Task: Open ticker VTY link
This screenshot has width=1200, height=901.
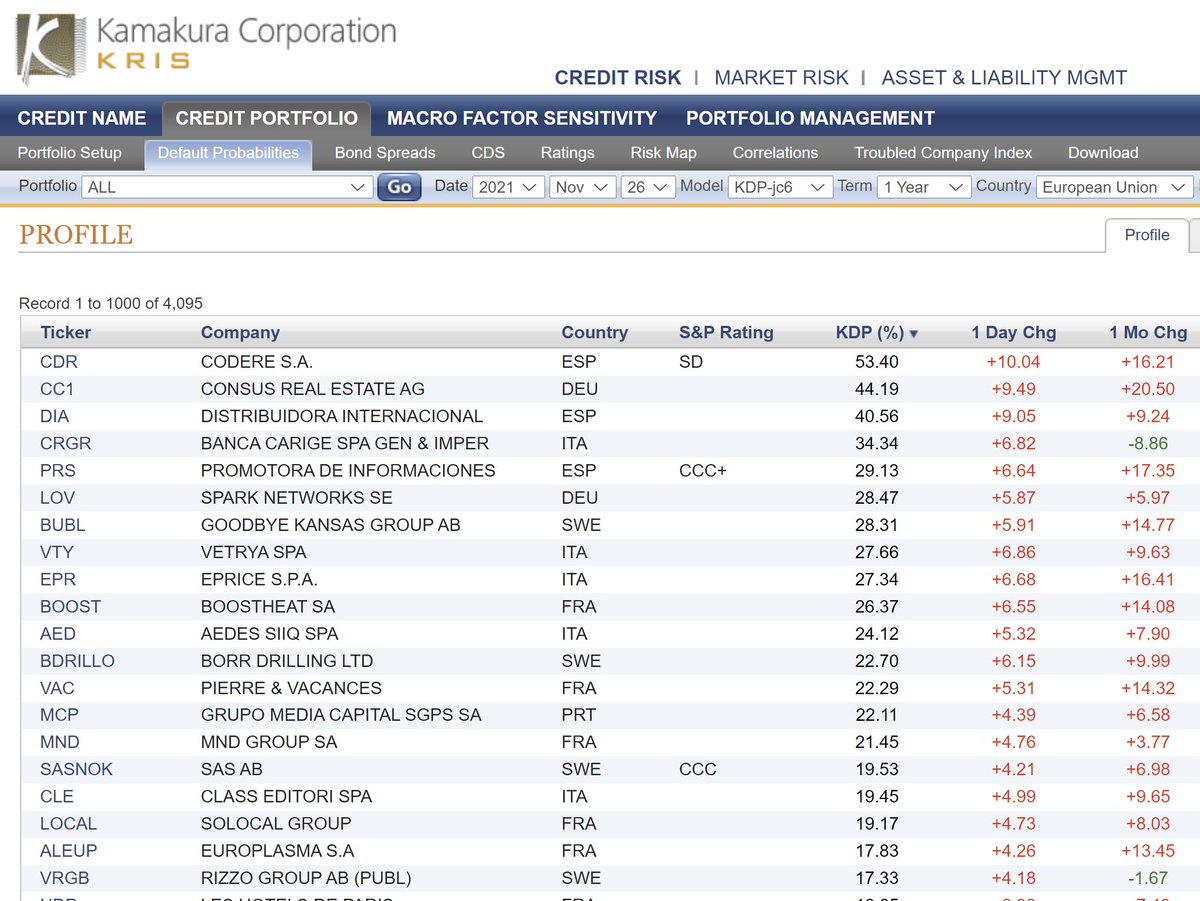Action: point(56,552)
